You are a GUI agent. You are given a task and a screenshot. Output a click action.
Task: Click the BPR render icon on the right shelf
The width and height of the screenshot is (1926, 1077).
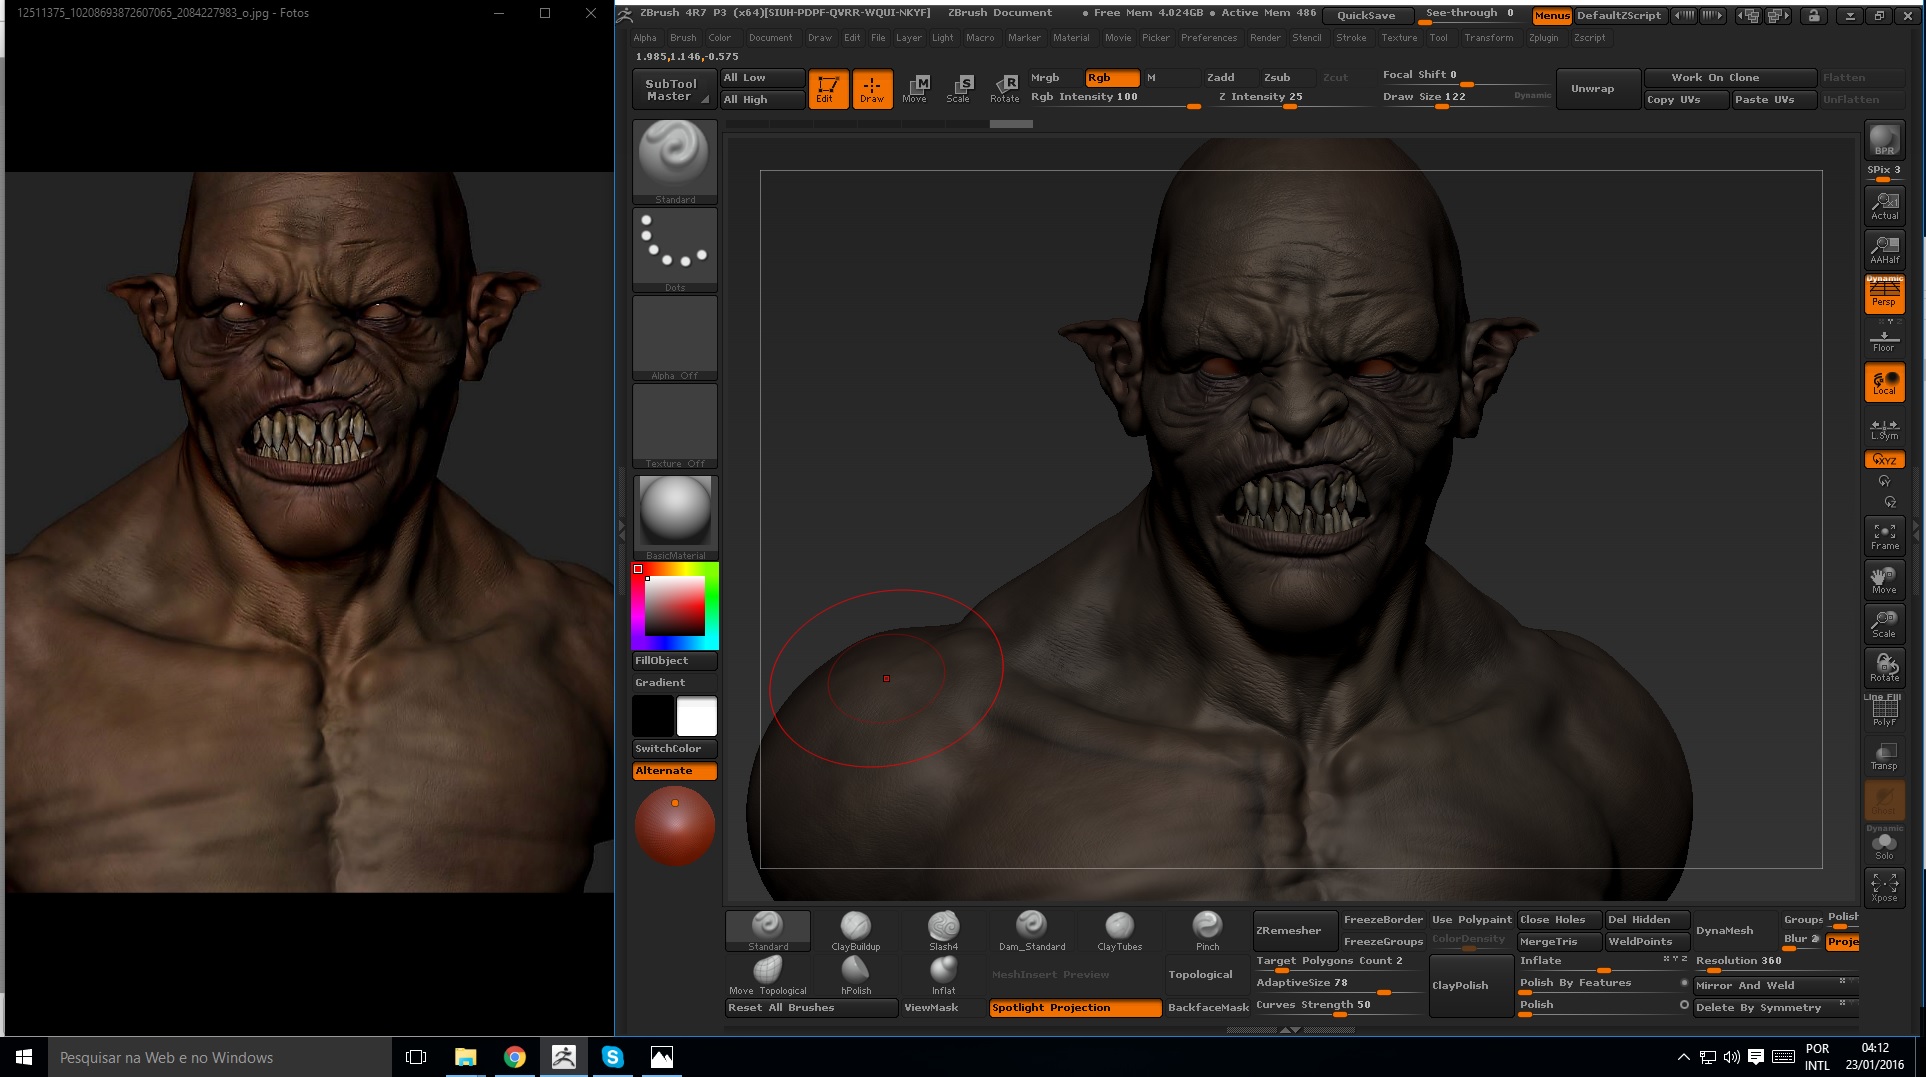(x=1884, y=140)
